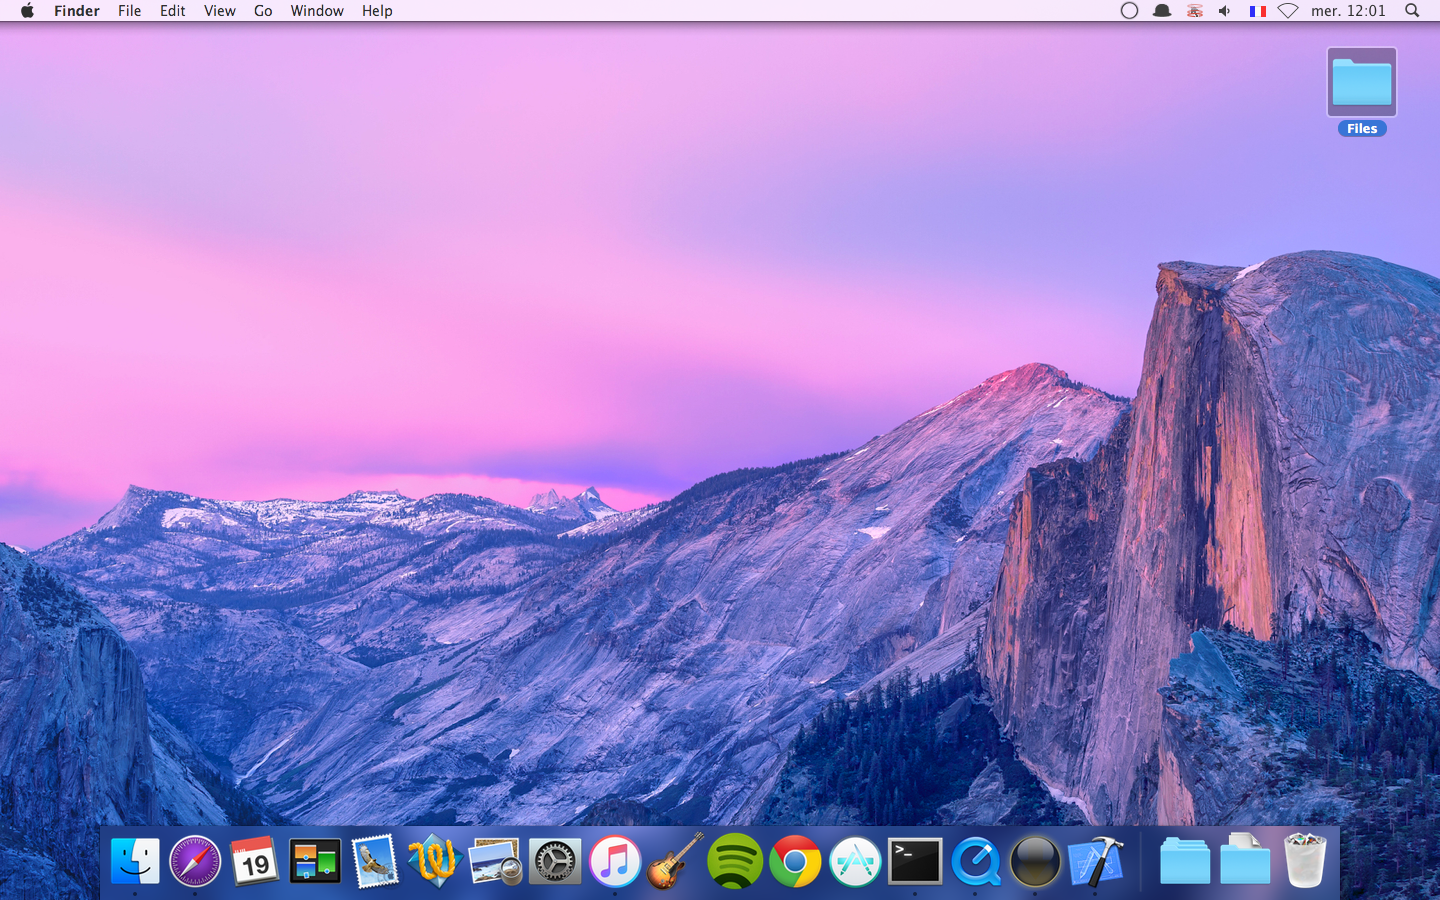Click the circle status icon in menu bar
Viewport: 1440px width, 900px height.
click(1129, 11)
